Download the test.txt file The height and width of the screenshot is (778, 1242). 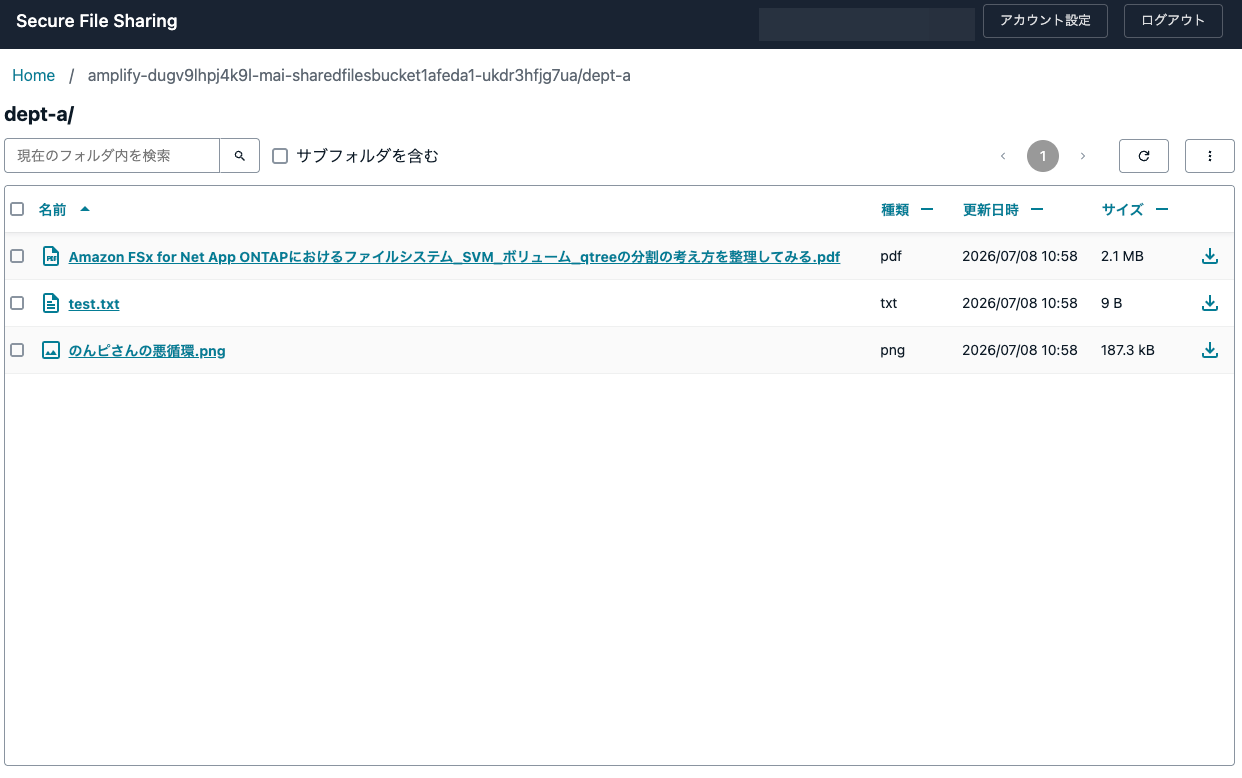[1210, 303]
